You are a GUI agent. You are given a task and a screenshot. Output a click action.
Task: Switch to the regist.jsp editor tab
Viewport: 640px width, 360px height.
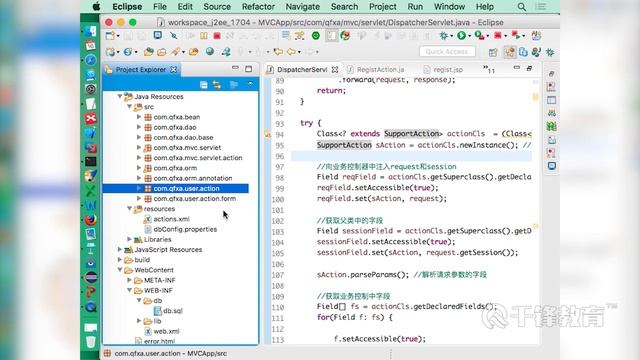443,70
